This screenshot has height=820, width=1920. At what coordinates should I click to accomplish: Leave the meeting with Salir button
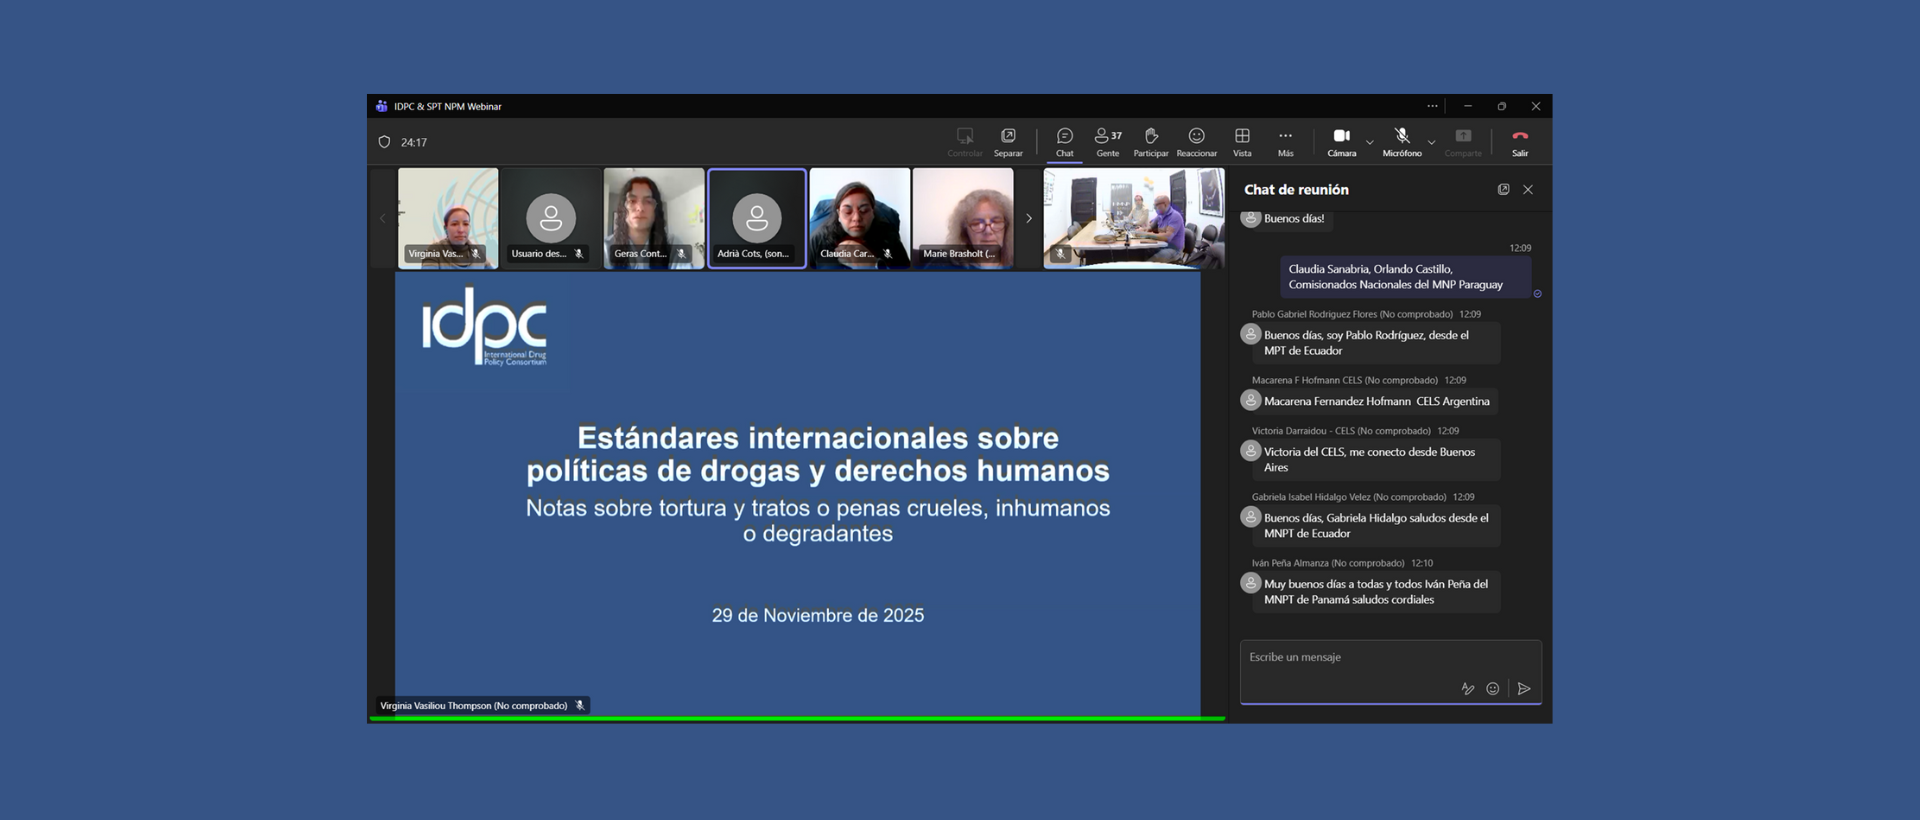(x=1520, y=141)
